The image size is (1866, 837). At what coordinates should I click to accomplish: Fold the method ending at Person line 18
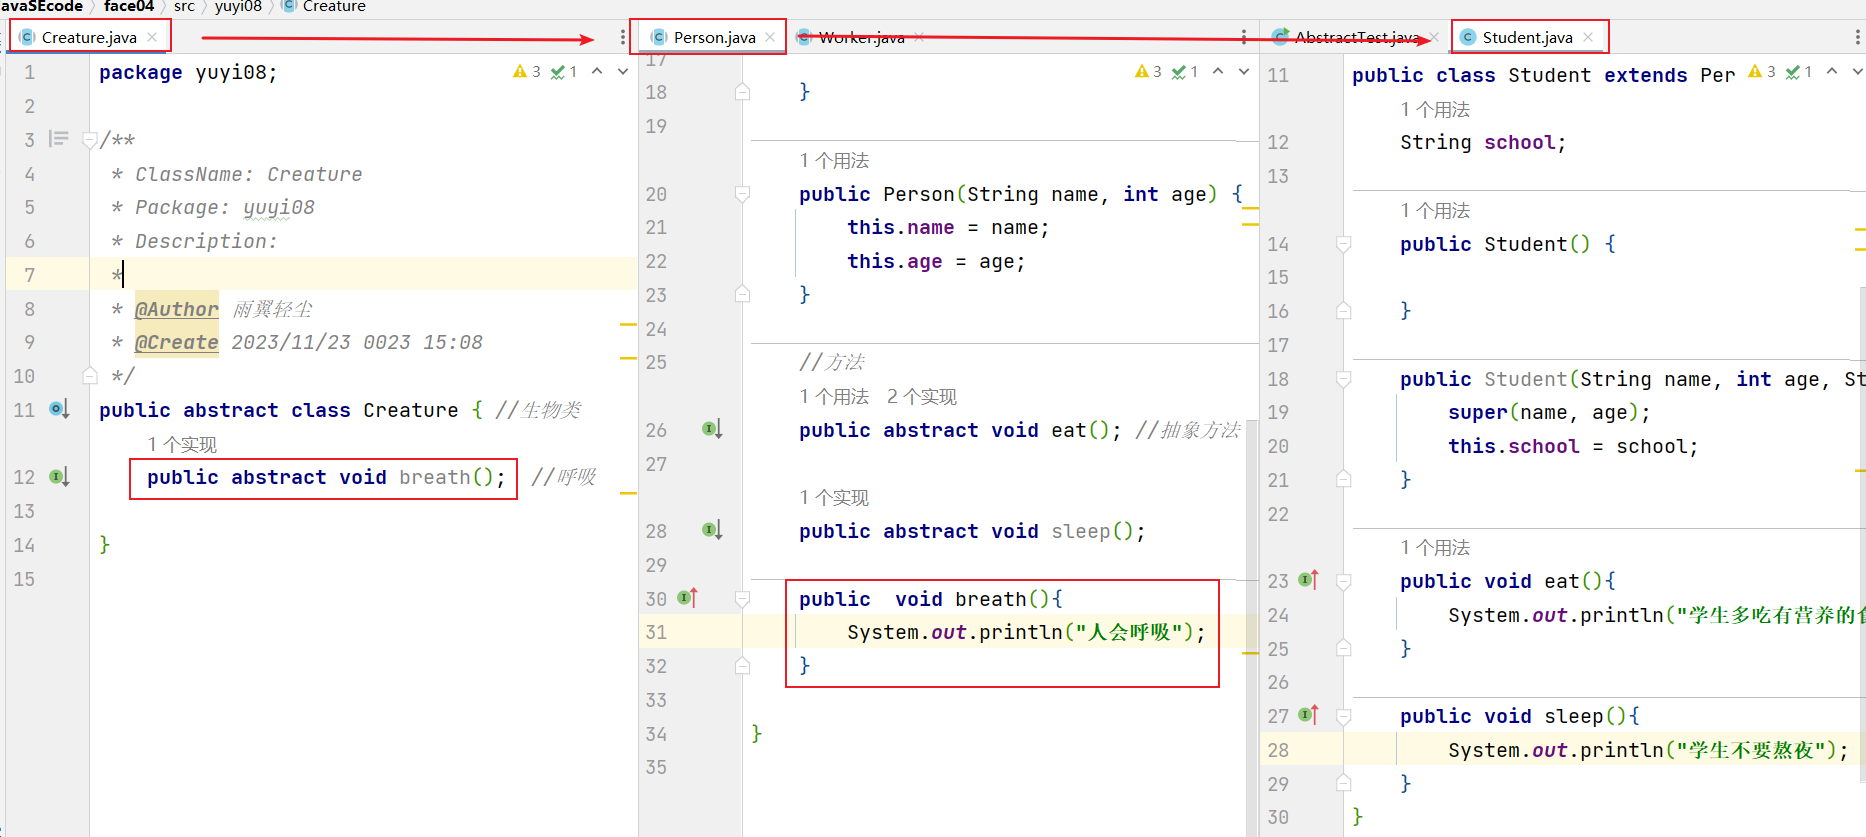[742, 92]
